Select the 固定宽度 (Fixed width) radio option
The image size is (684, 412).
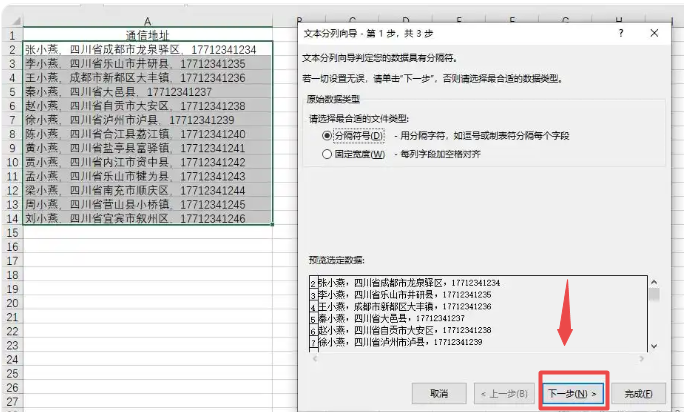pyautogui.click(x=327, y=154)
